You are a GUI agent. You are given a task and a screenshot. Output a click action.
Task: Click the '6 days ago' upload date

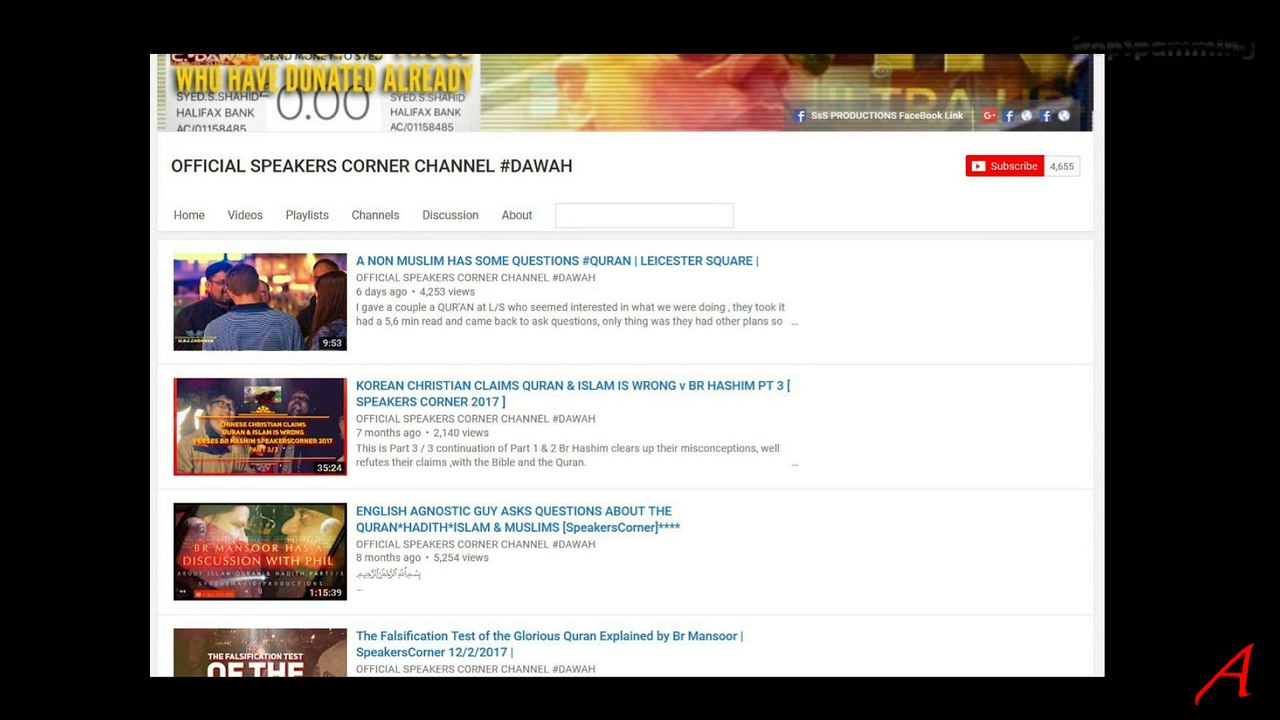[381, 292]
